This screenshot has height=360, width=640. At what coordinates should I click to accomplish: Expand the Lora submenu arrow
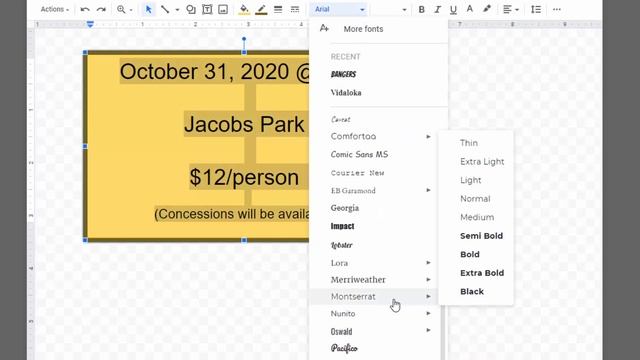[428, 262]
